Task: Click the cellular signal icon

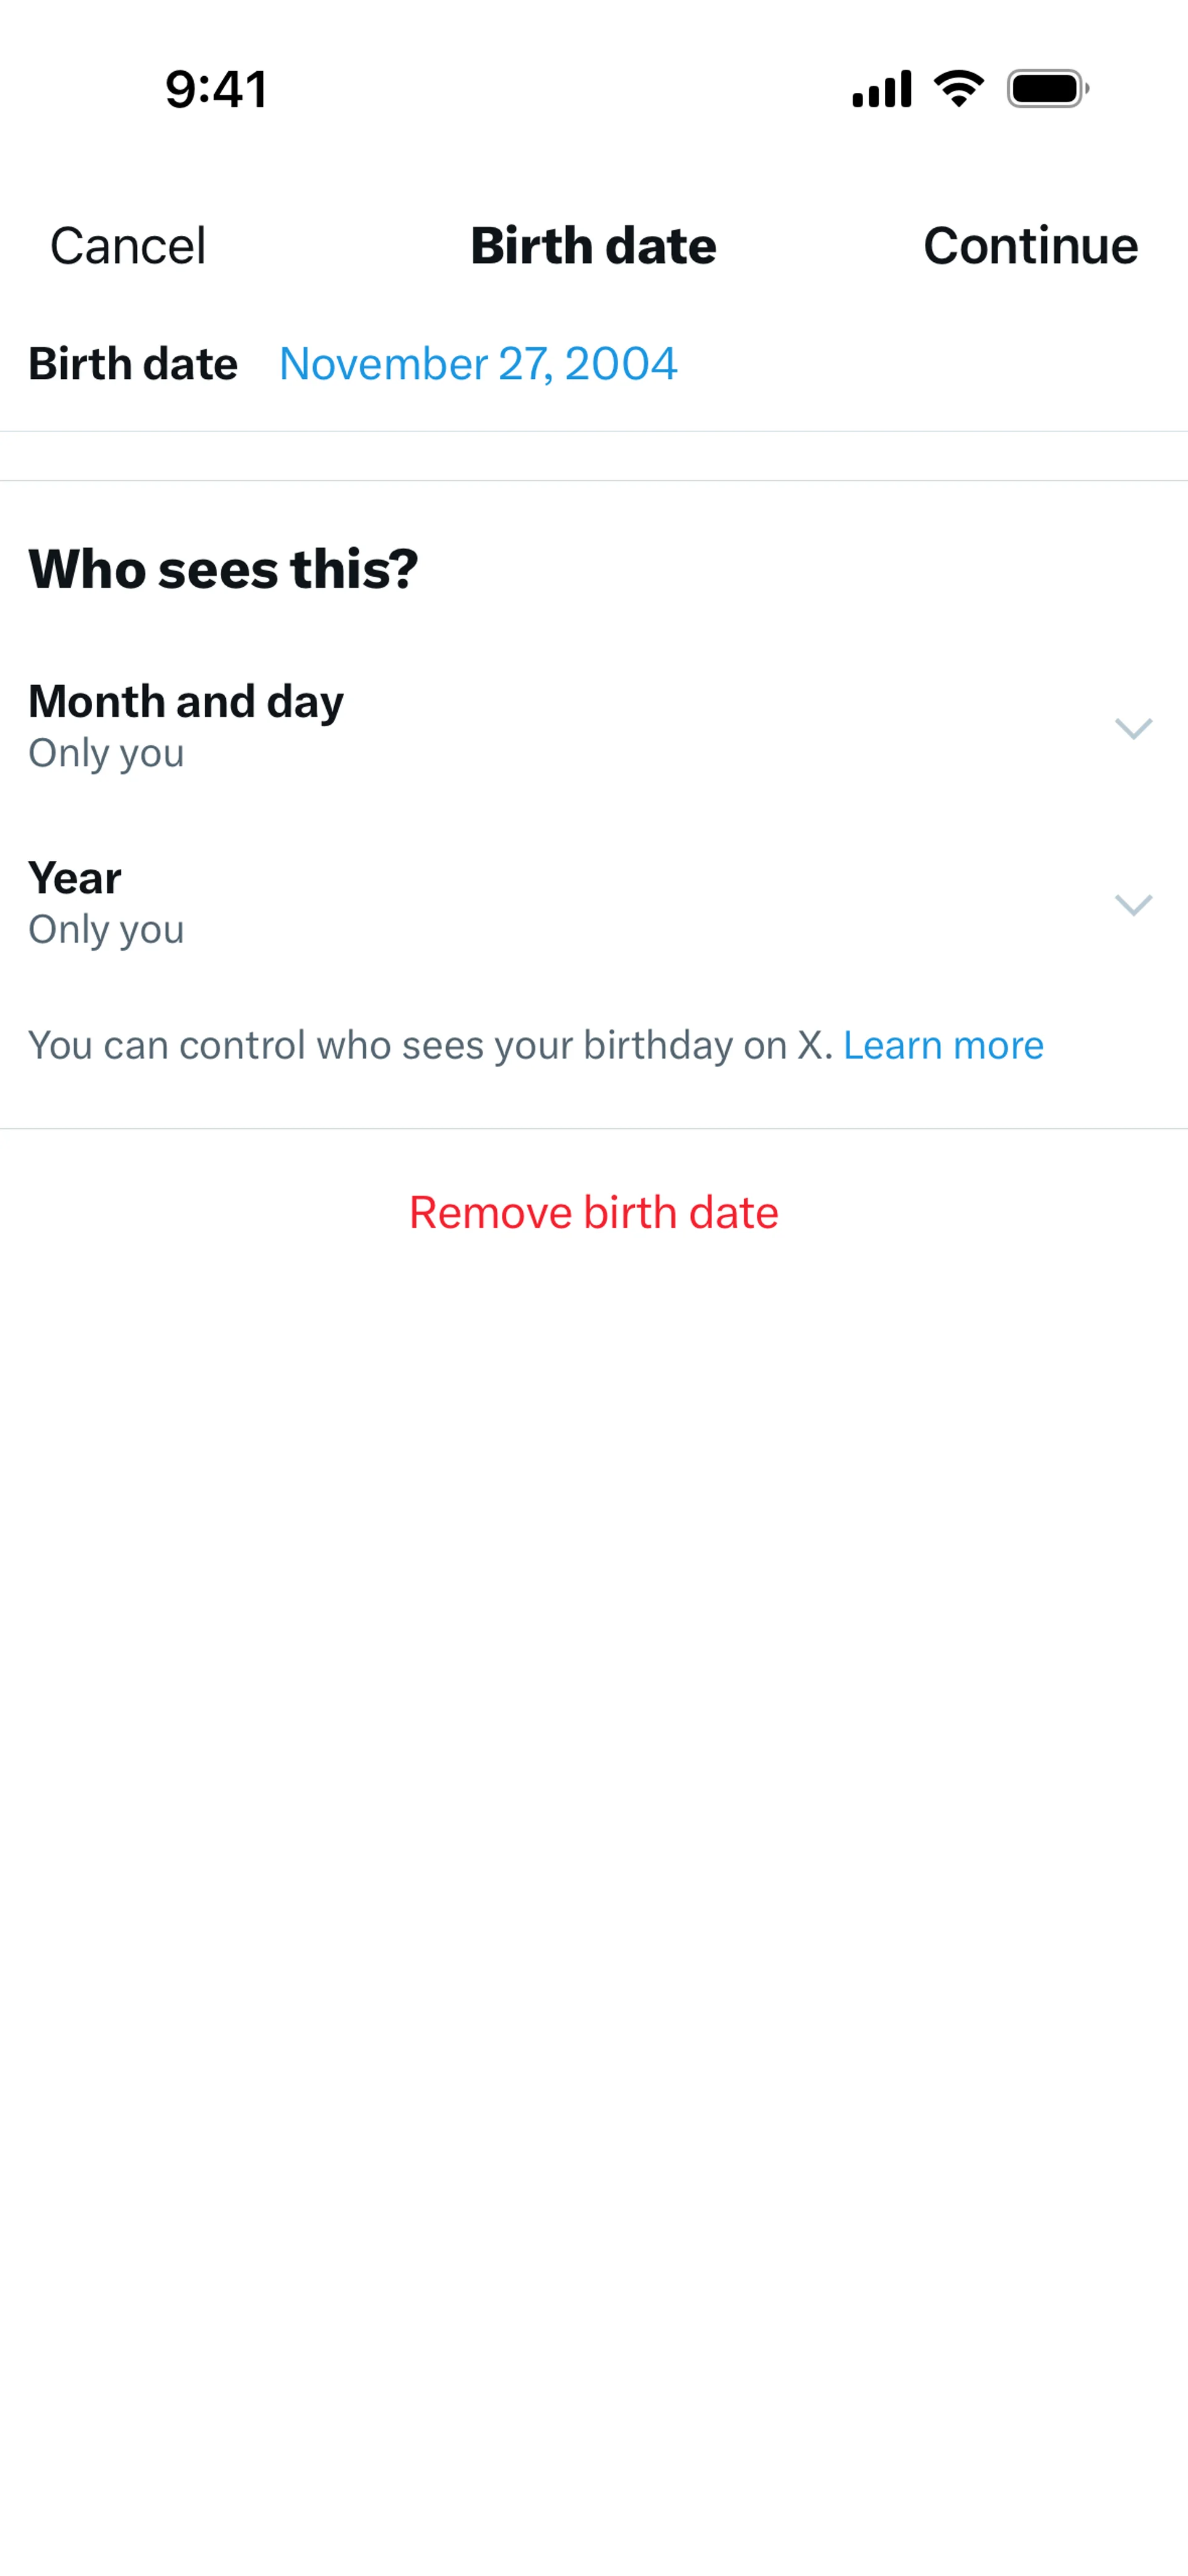Action: tap(881, 89)
